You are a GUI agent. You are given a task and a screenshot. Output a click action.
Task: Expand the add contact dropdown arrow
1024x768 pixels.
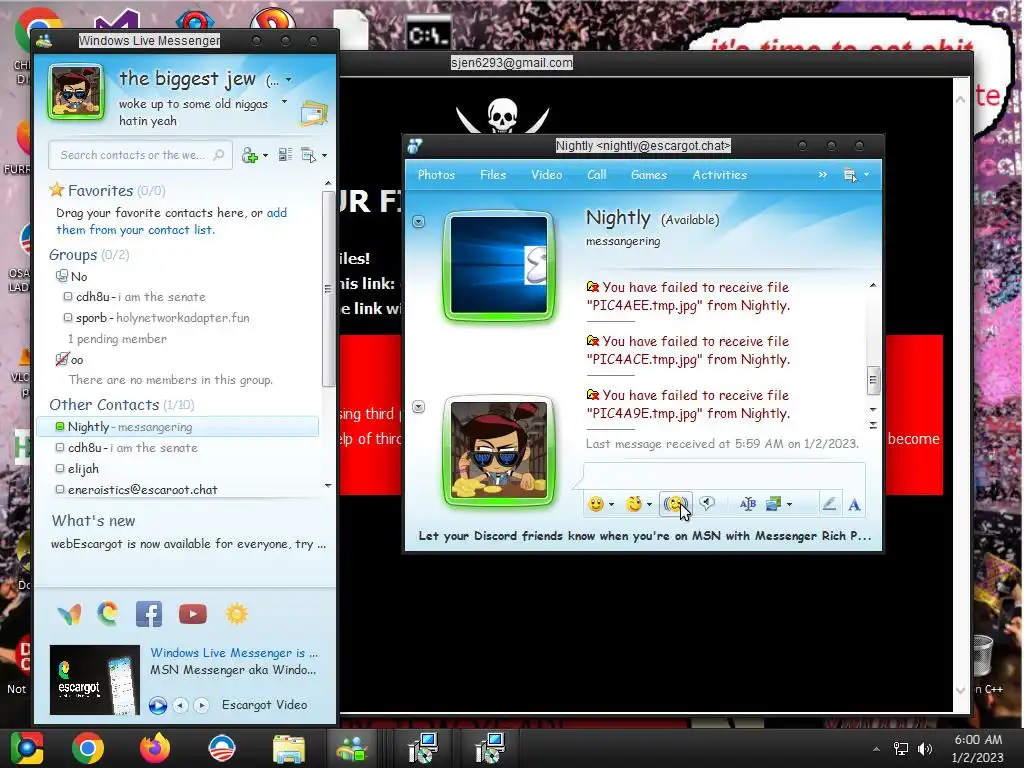(264, 155)
